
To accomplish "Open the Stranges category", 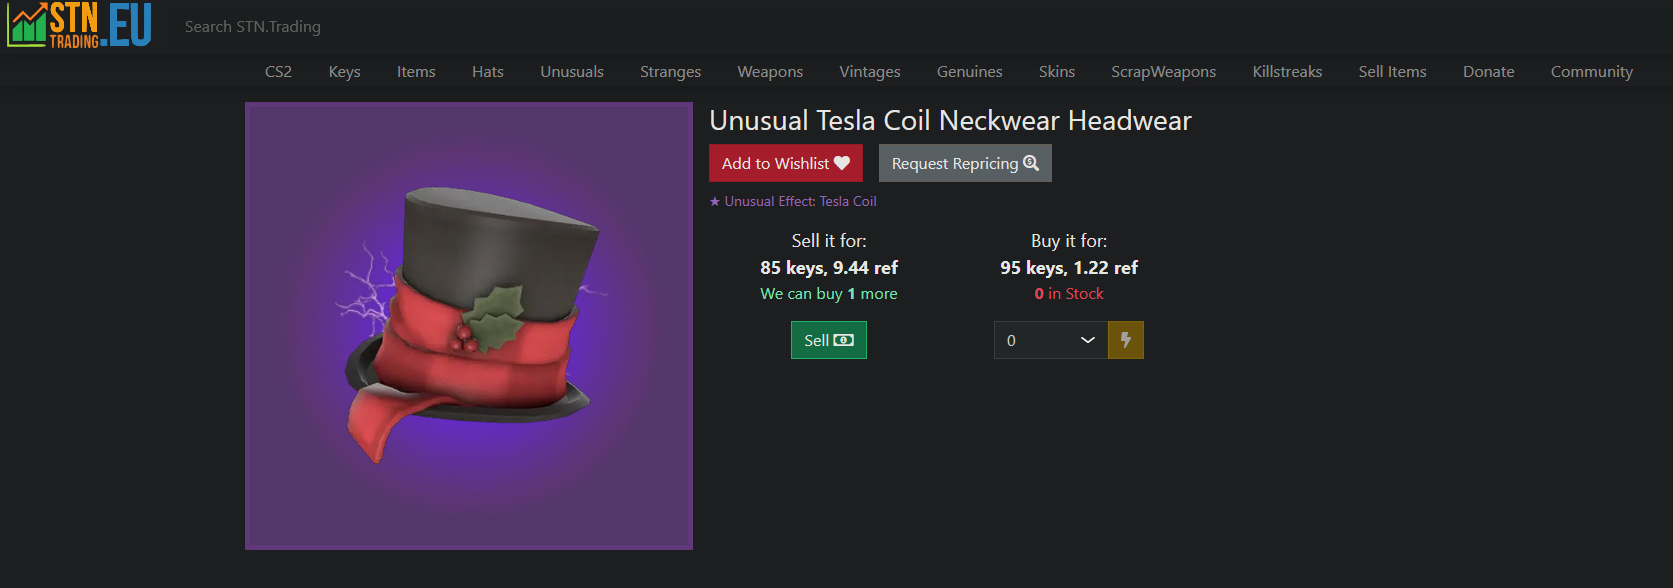I will 671,72.
